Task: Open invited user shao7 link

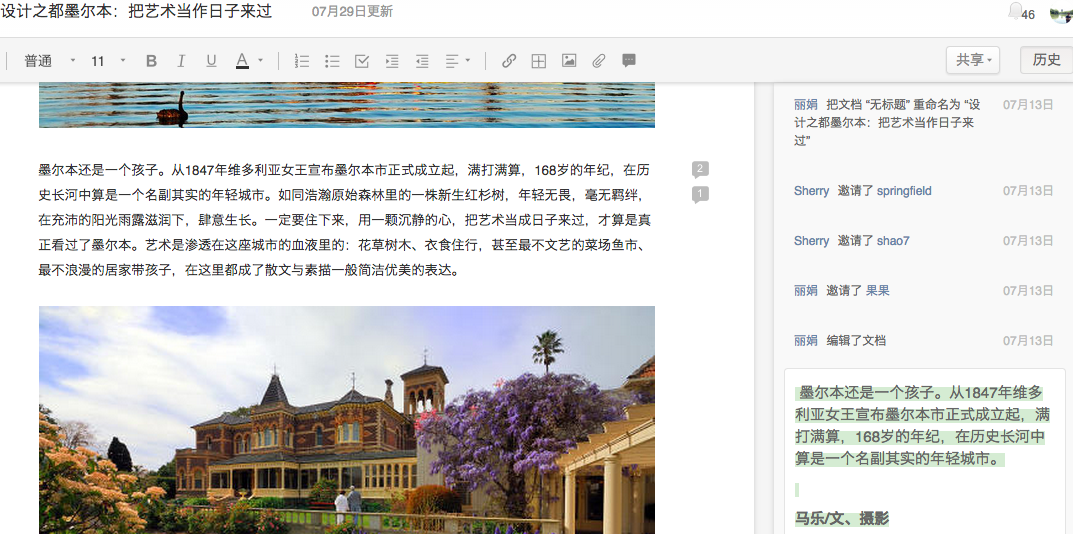Action: click(893, 241)
